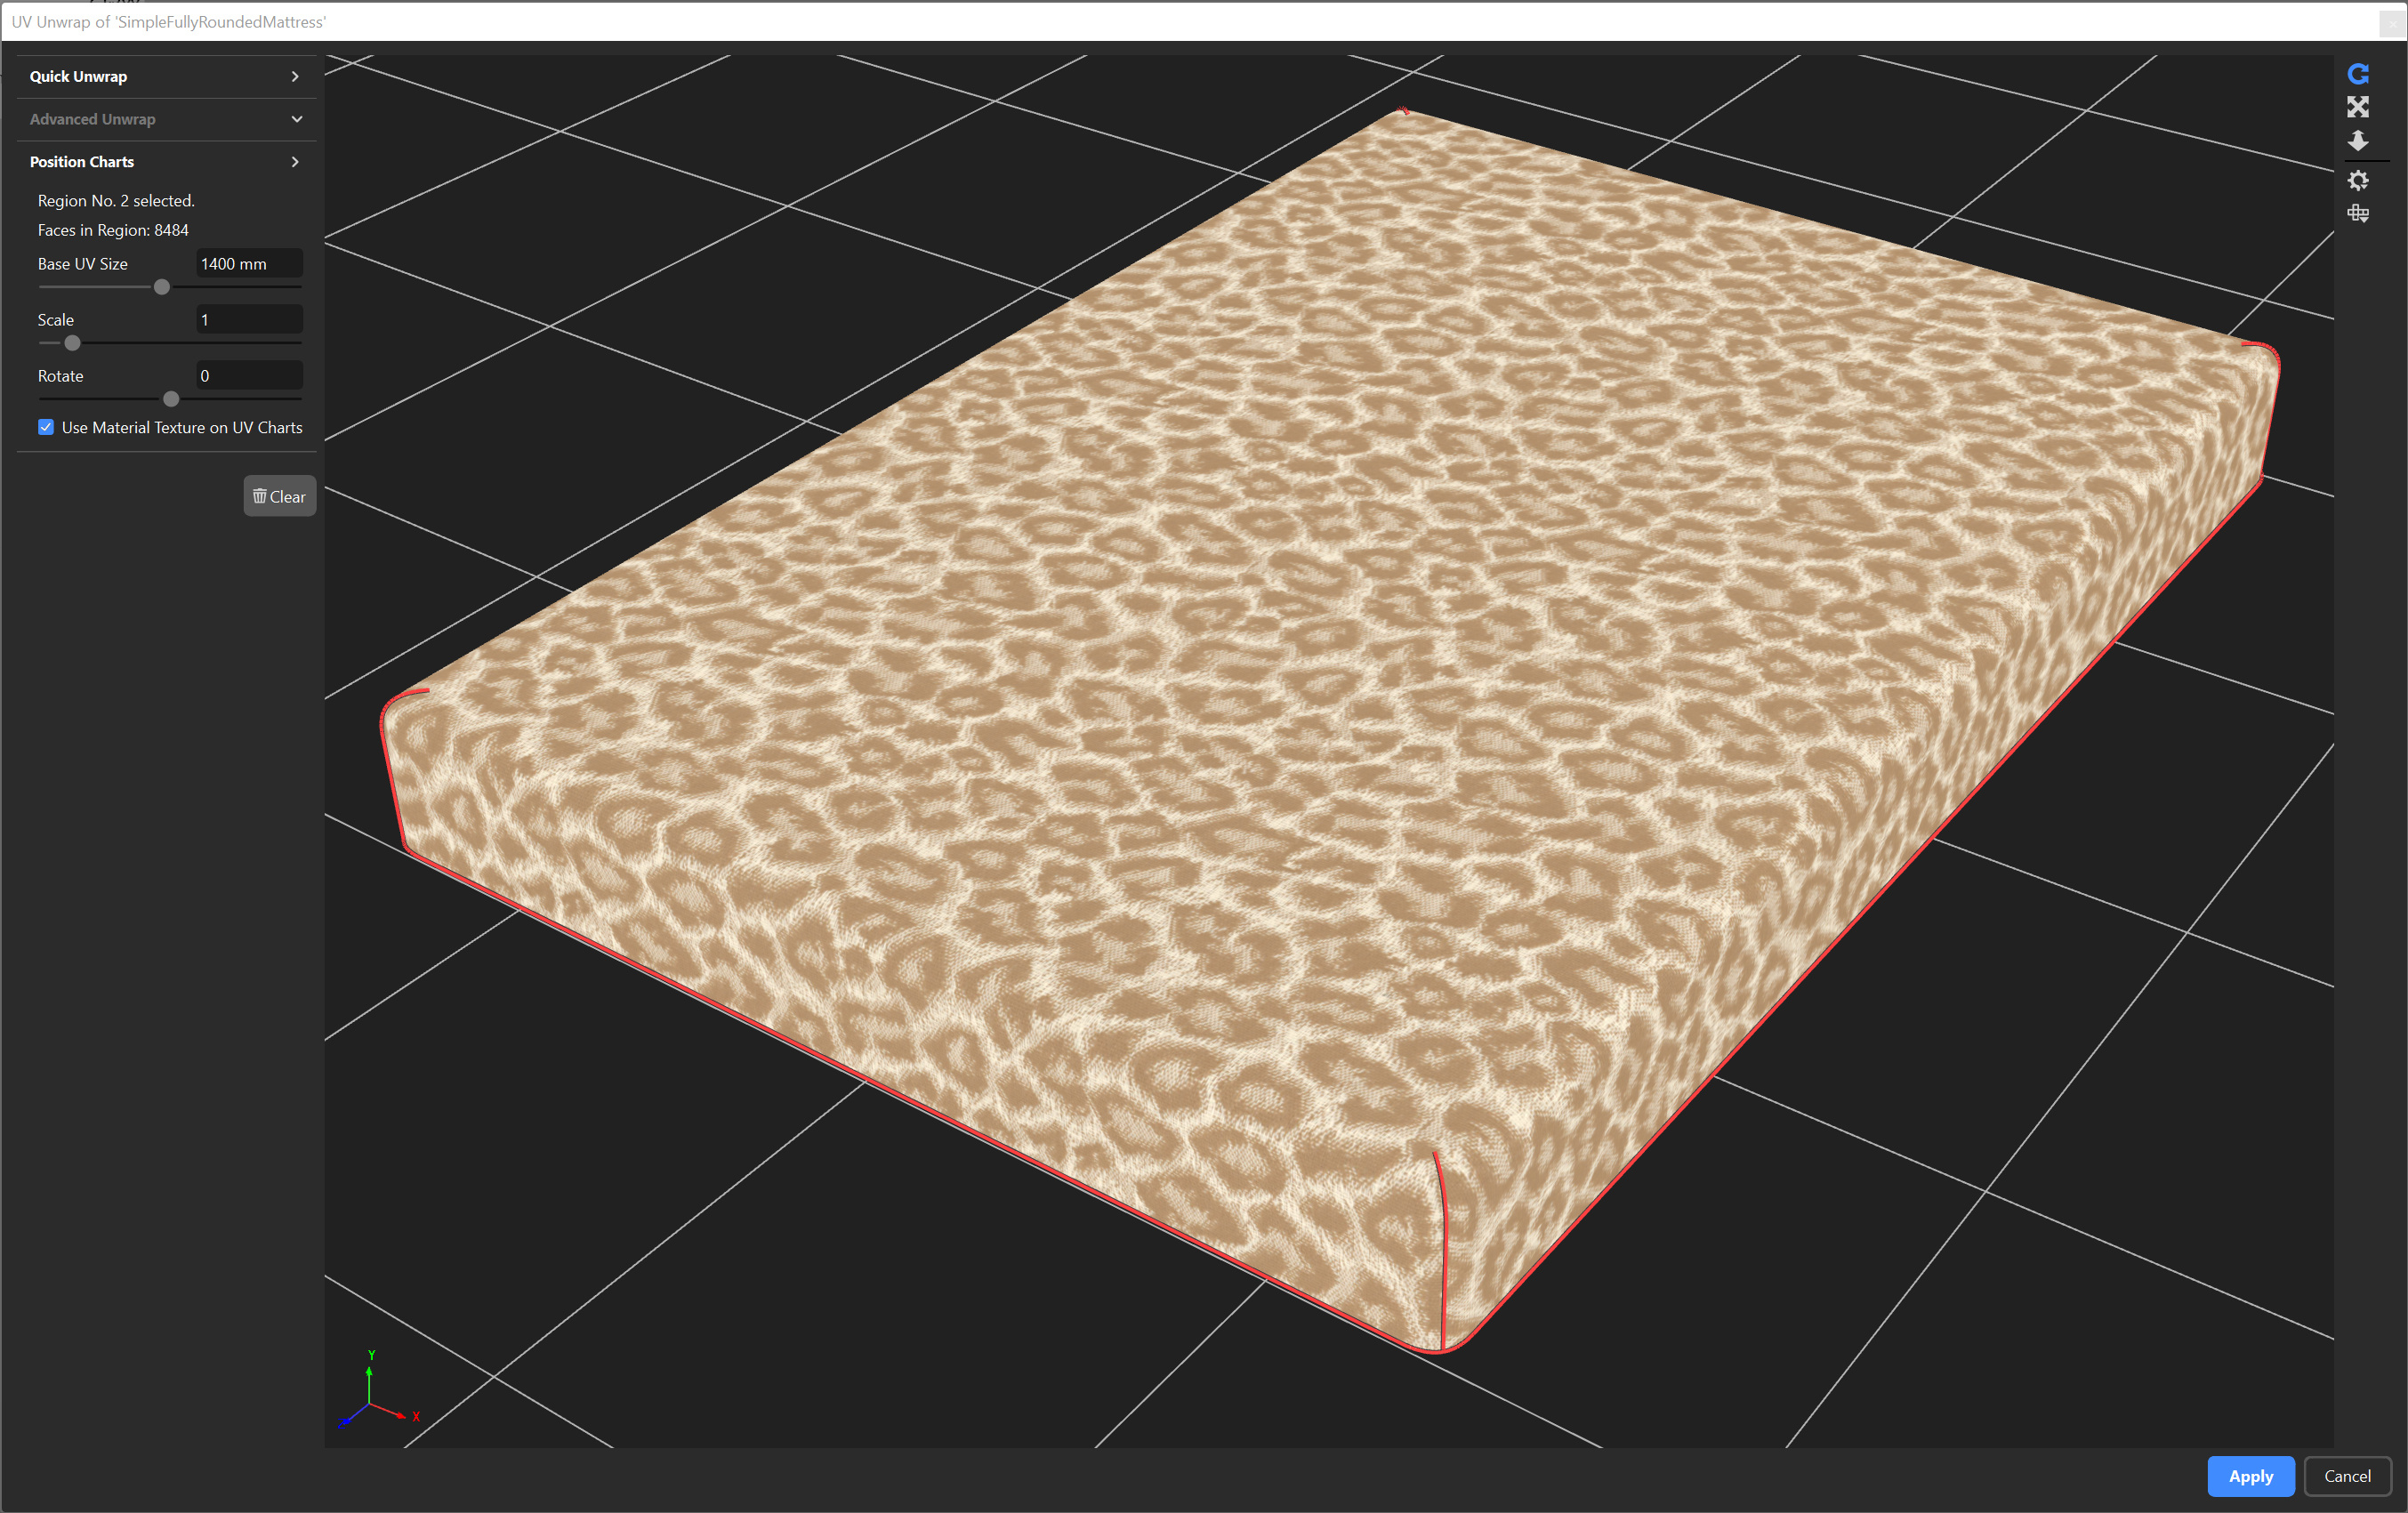Click the Base UV Size field showing 1400 mm
Screen dimensions: 2408x1513
pos(248,263)
